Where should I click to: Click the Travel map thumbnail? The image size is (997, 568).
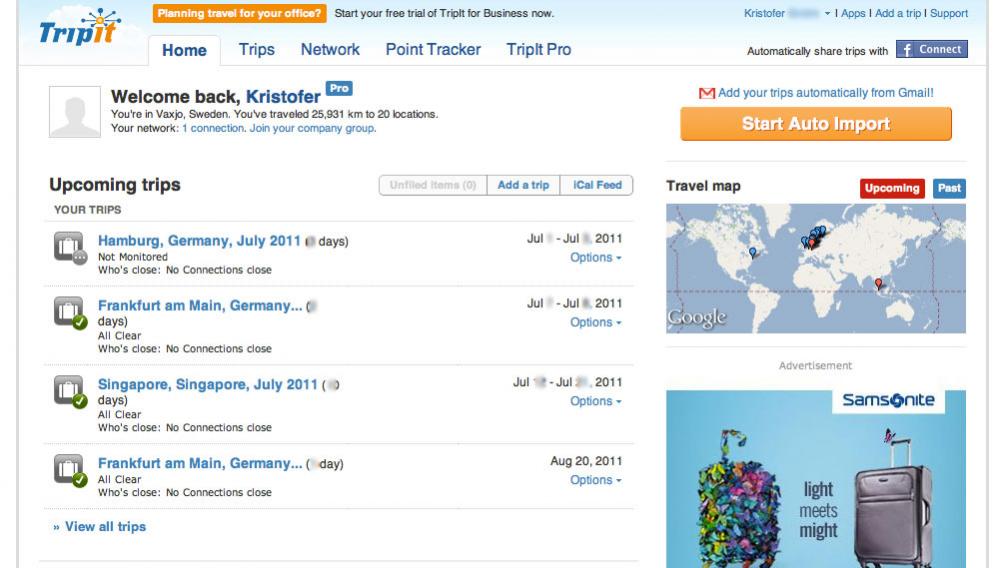pos(815,268)
